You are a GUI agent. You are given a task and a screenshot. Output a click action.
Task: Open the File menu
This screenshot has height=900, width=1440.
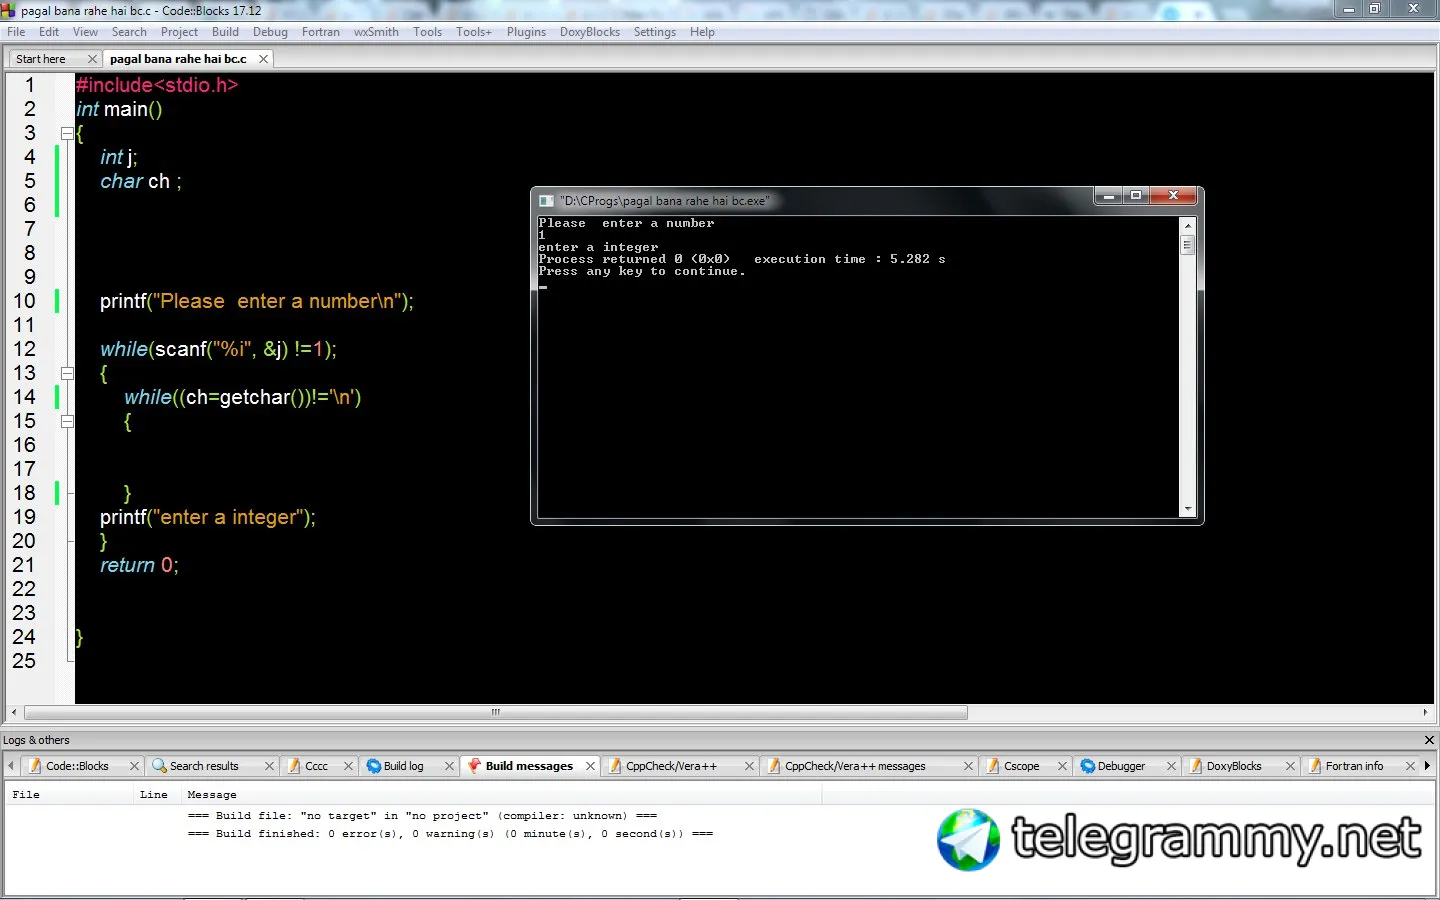16,32
